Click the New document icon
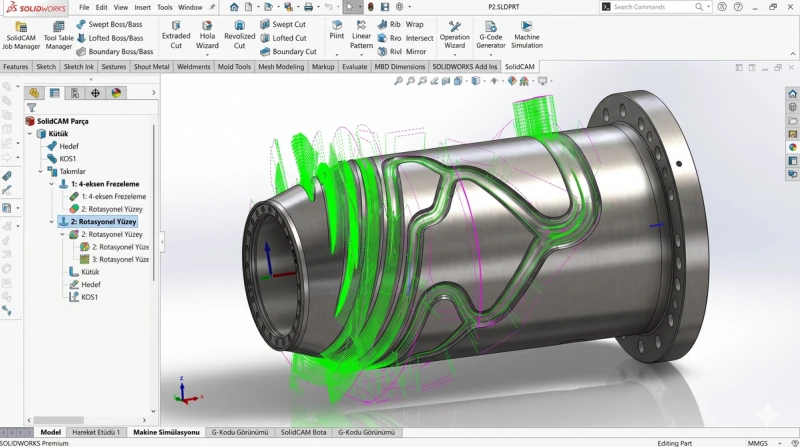This screenshot has width=800, height=447. (x=248, y=7)
